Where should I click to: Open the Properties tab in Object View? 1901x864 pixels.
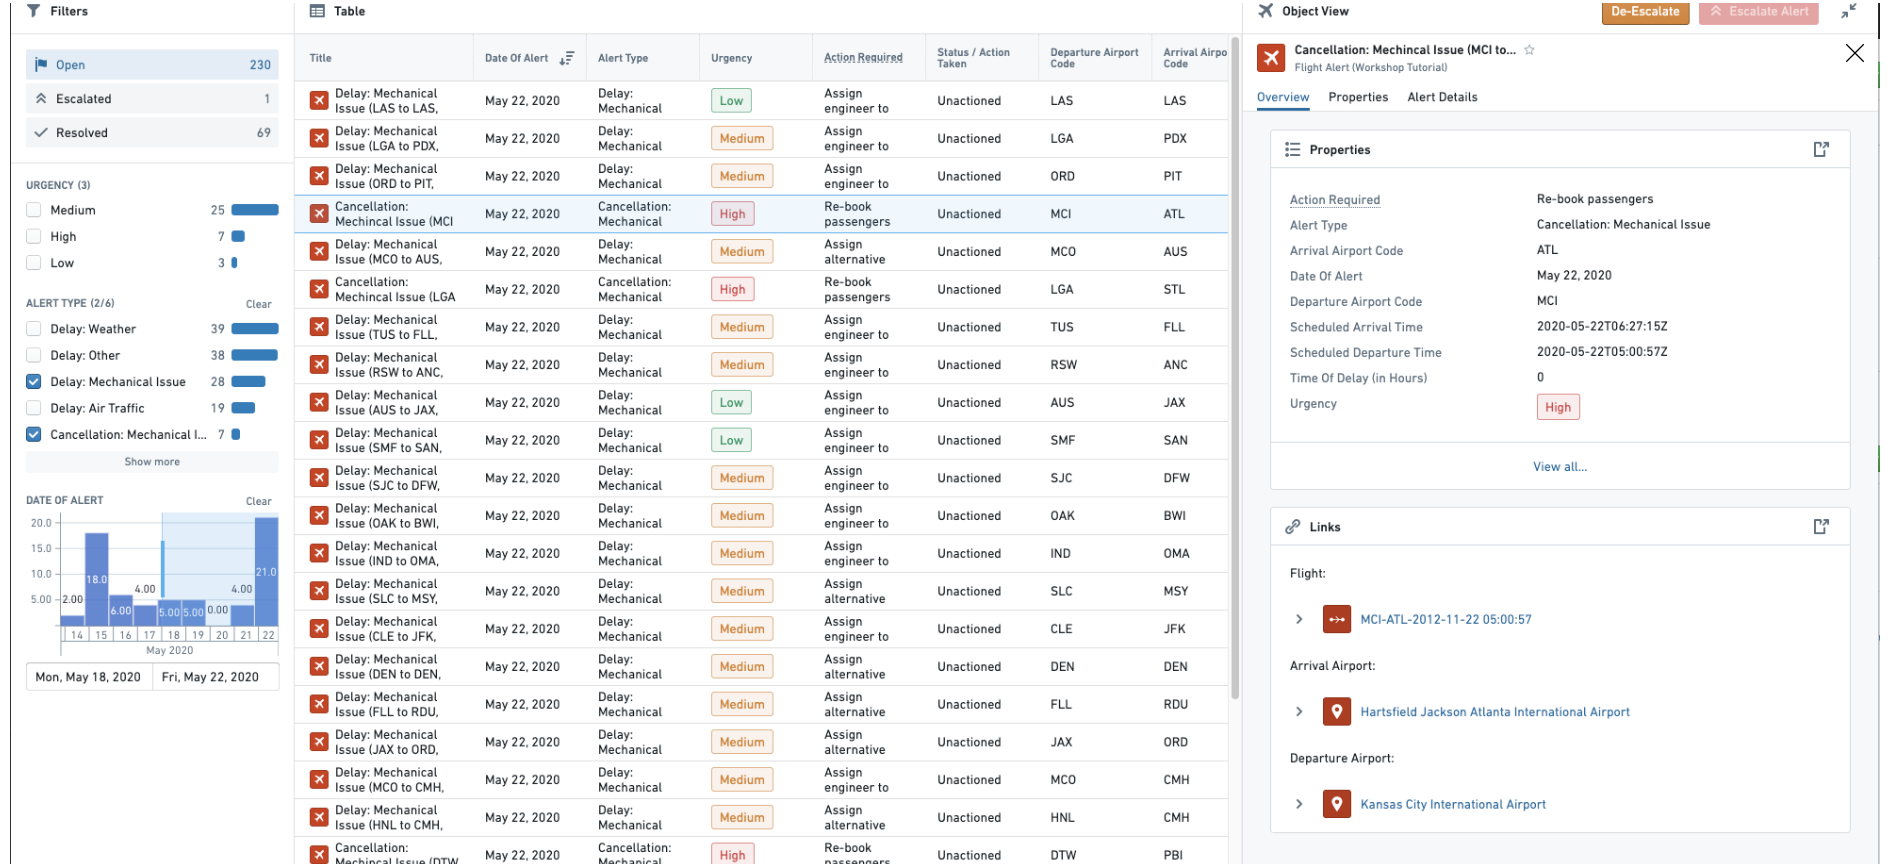pos(1357,97)
